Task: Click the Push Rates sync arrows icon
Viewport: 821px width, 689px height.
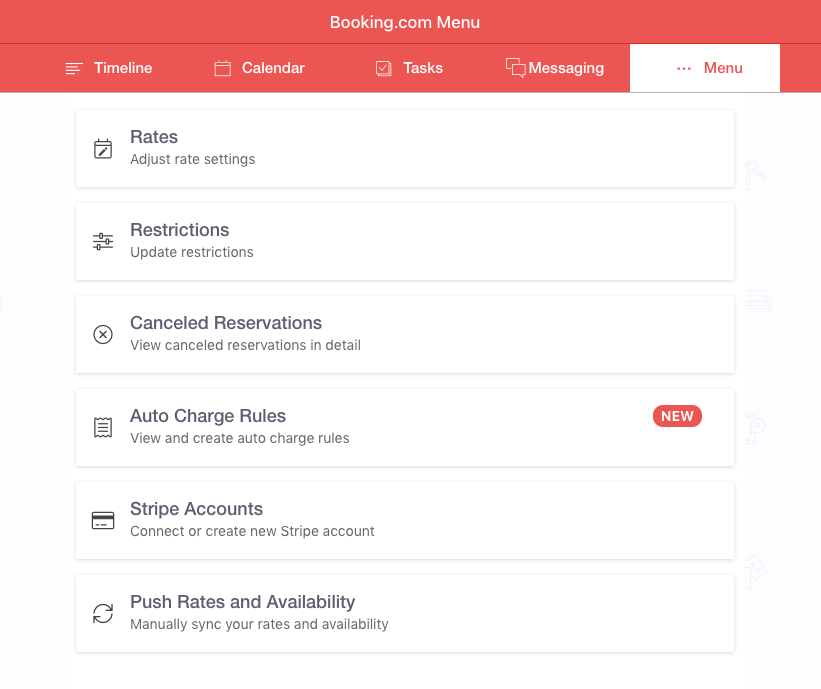Action: click(103, 613)
